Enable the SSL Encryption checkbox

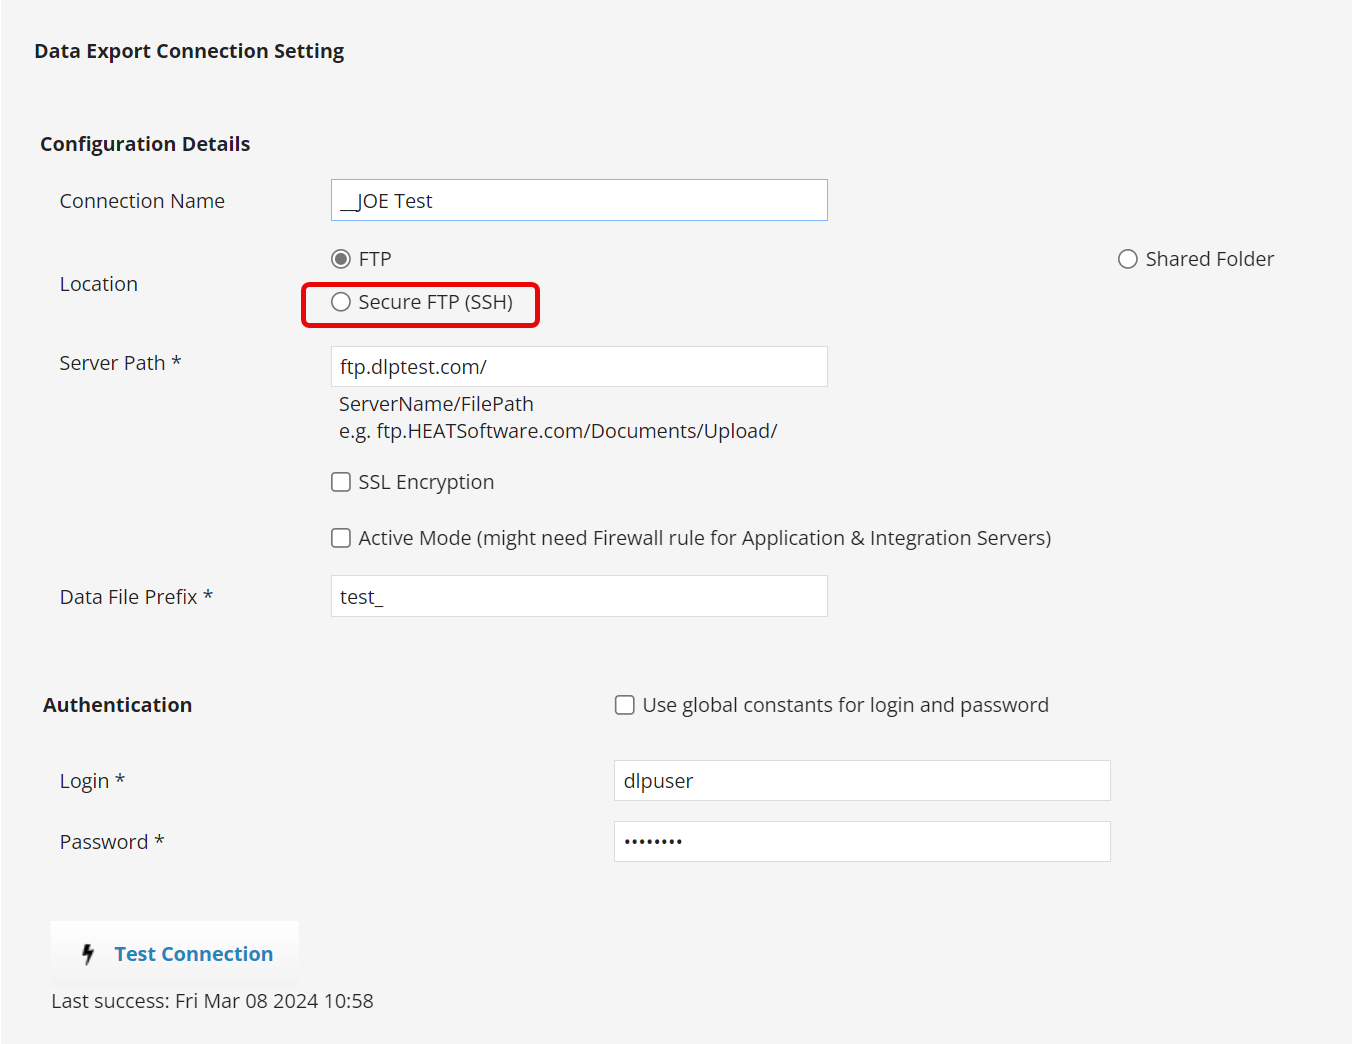tap(341, 482)
